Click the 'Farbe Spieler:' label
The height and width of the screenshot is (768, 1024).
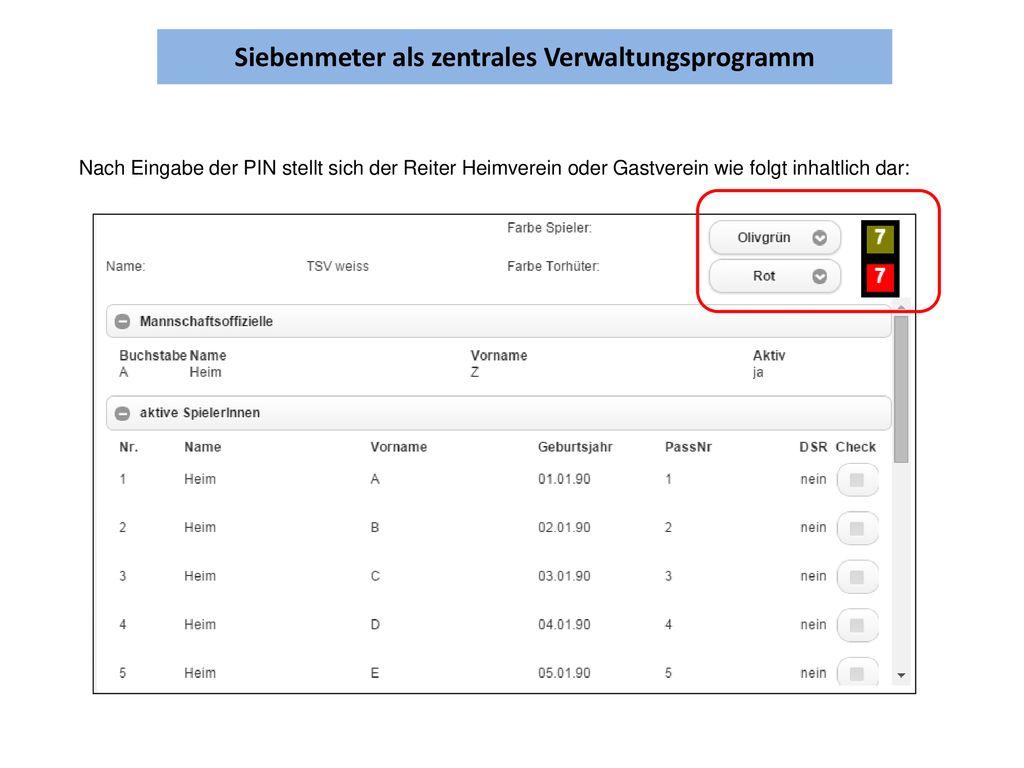point(549,228)
